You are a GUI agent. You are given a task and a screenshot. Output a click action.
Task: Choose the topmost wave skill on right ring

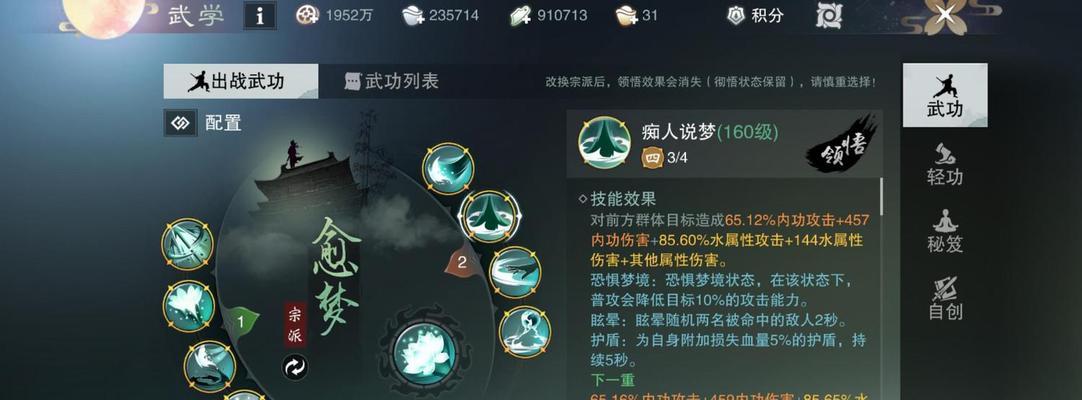coord(448,168)
